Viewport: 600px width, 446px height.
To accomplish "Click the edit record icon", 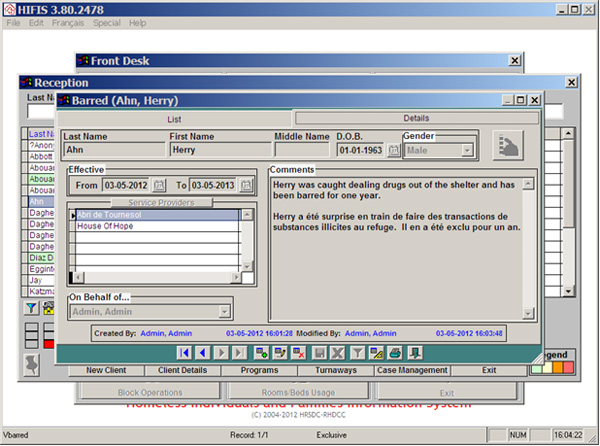I will pyautogui.click(x=279, y=353).
